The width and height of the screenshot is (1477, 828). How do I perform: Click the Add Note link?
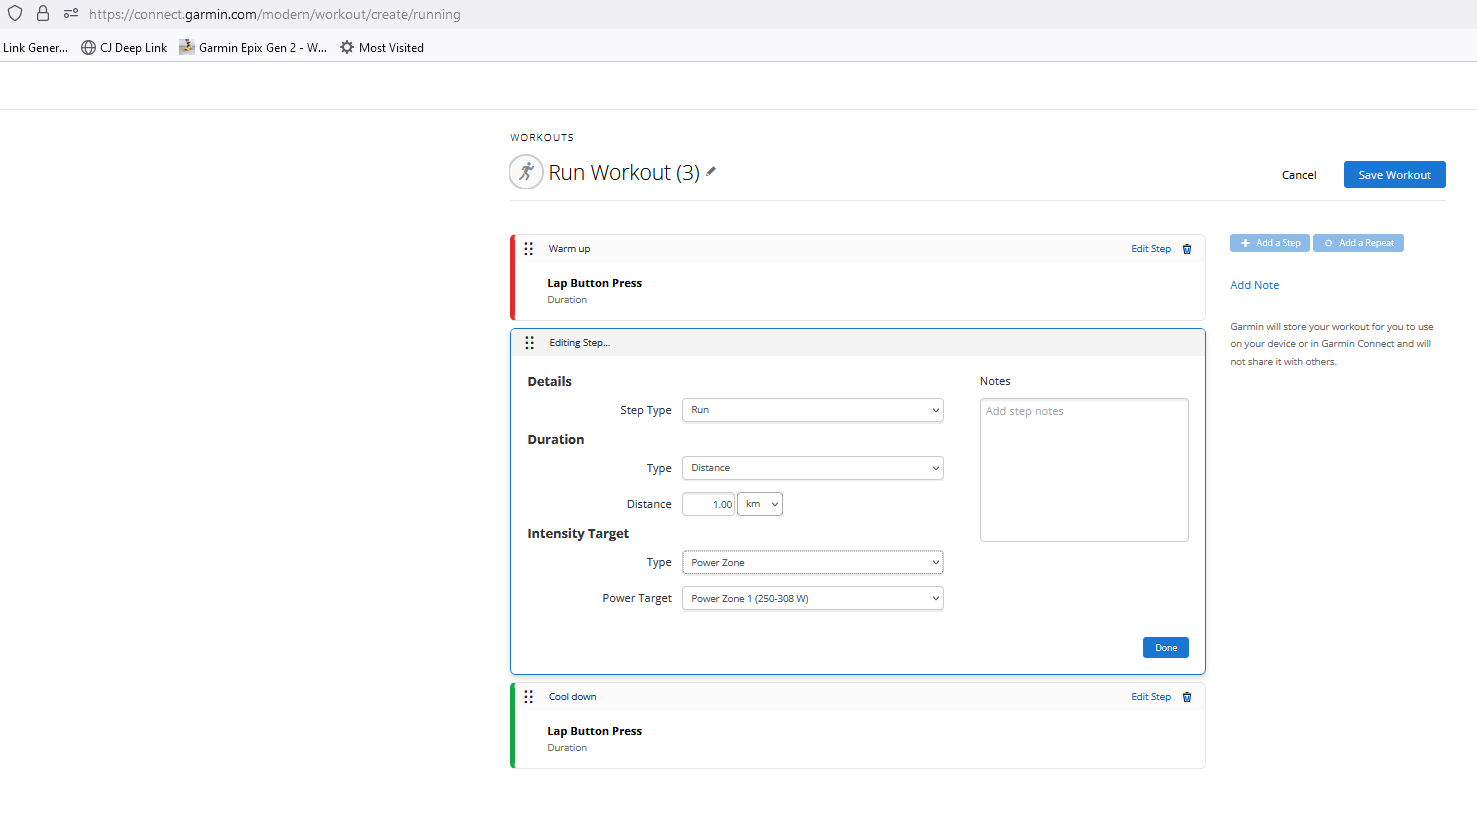1254,285
